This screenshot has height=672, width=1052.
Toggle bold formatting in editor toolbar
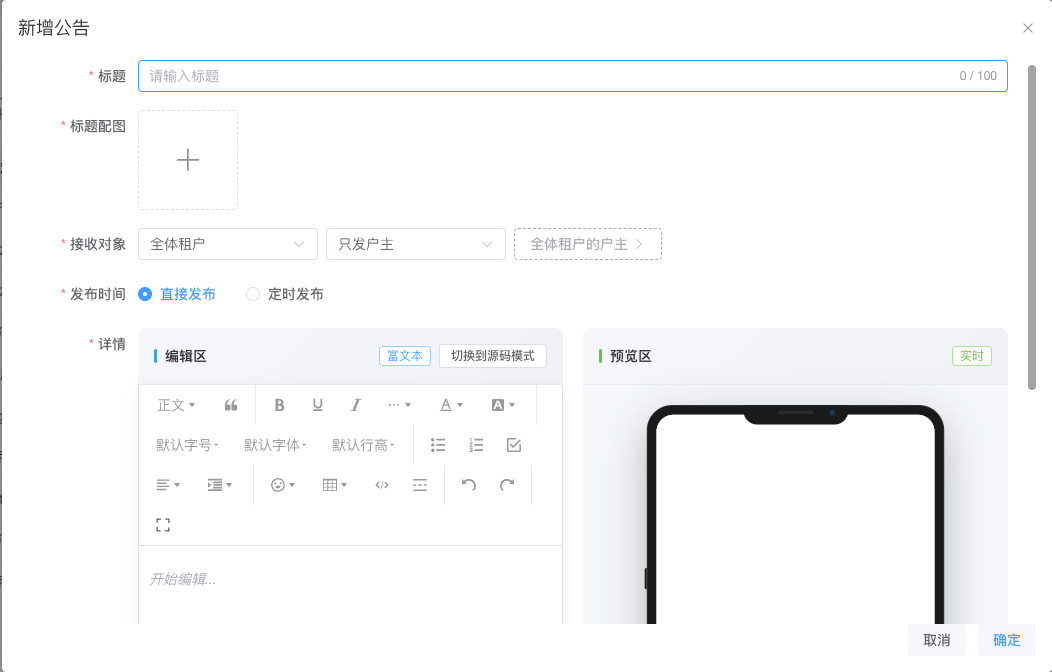[x=279, y=405]
